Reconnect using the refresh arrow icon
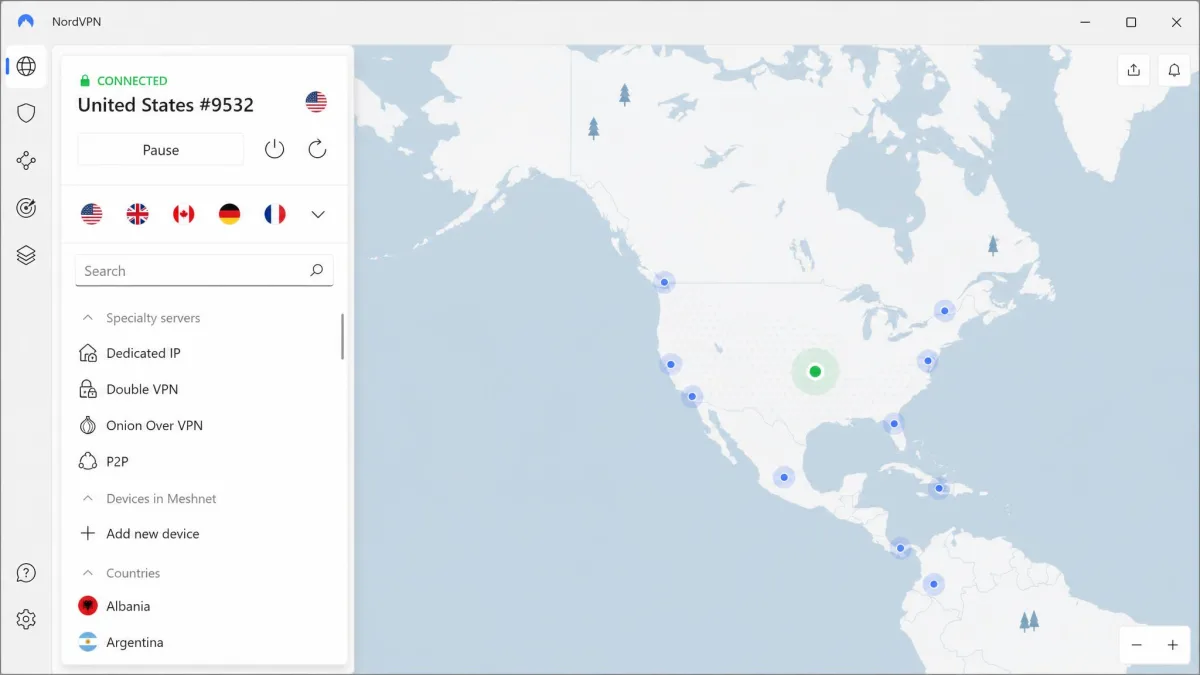Viewport: 1200px width, 675px height. pos(317,150)
